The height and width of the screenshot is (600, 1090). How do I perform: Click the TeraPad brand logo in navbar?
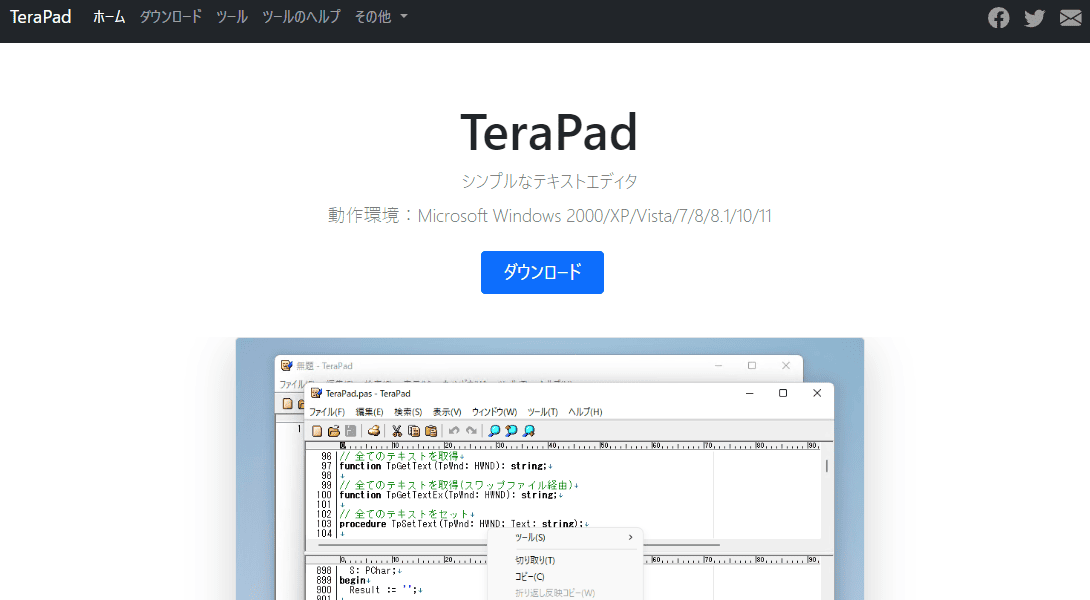point(40,17)
